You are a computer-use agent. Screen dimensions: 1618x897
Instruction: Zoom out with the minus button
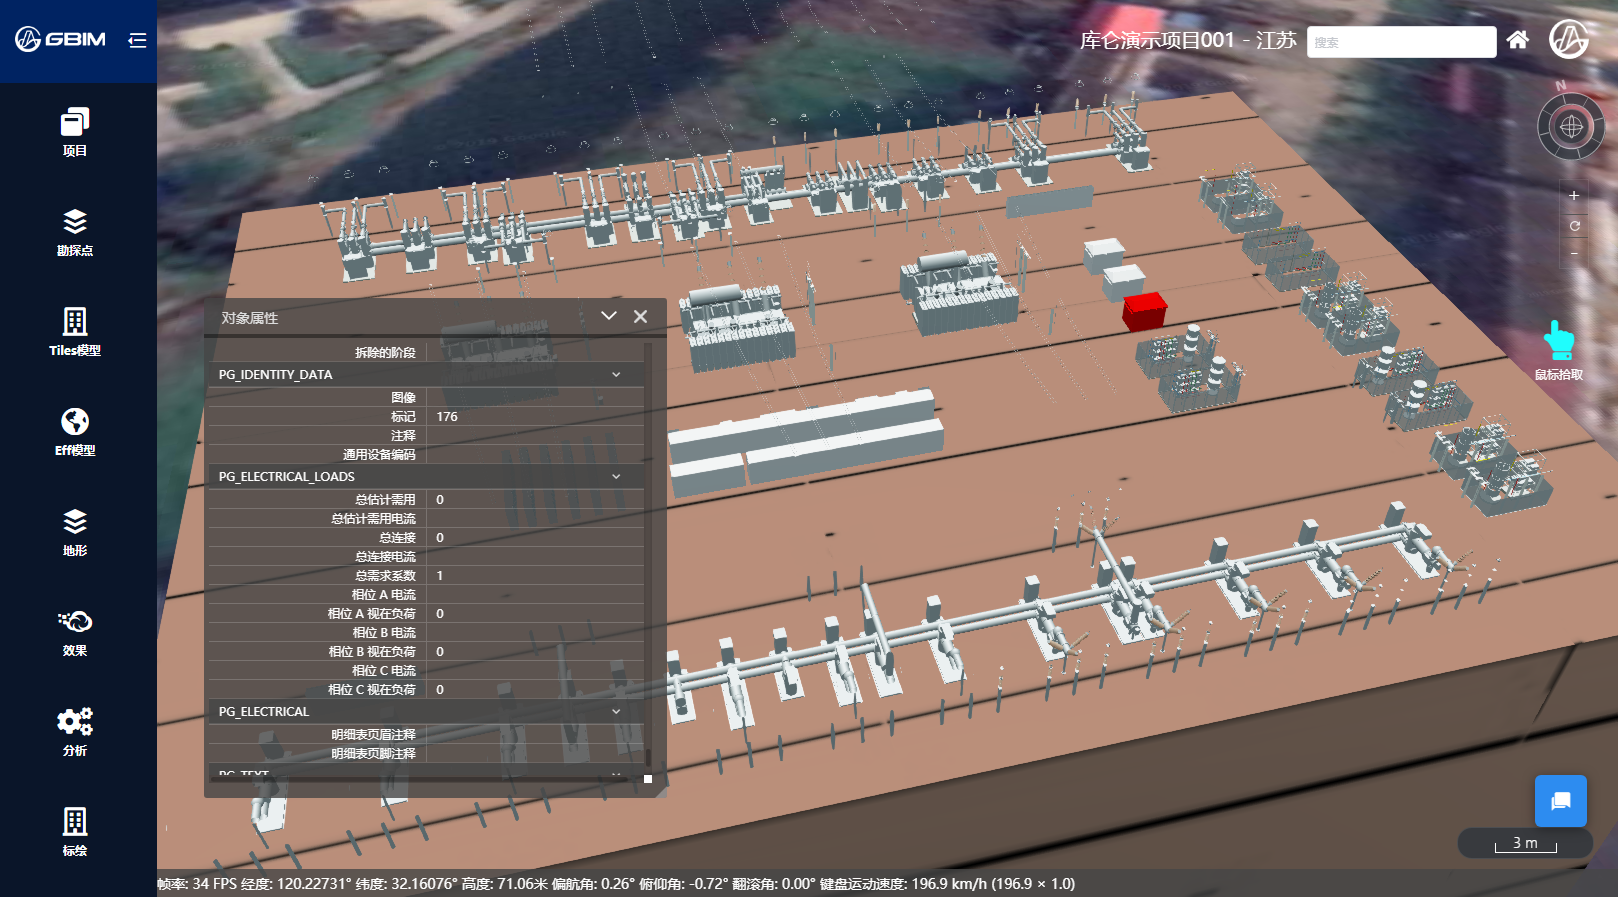1574,254
